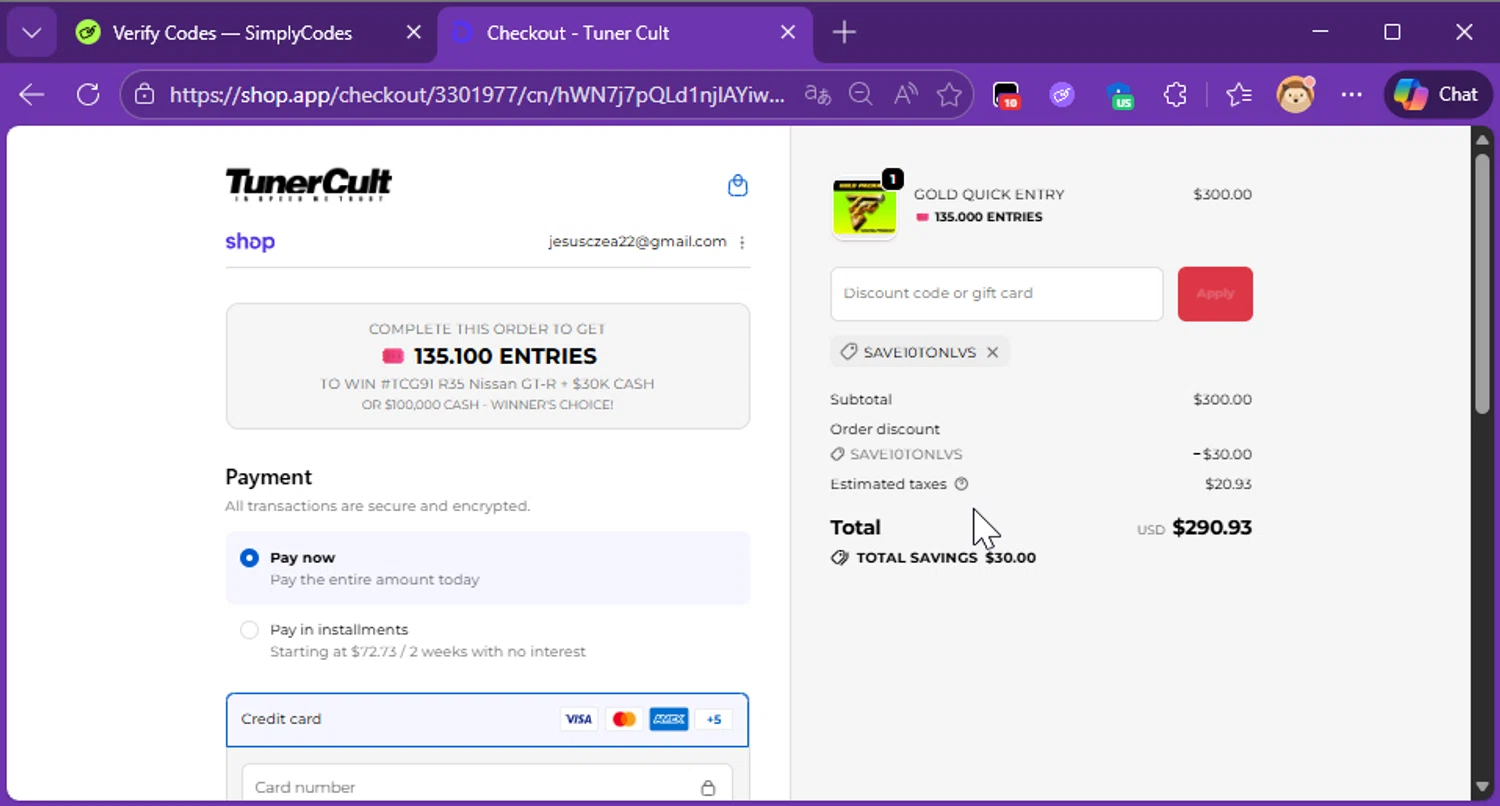Add page to favorites star
The width and height of the screenshot is (1500, 806).
[x=949, y=95]
